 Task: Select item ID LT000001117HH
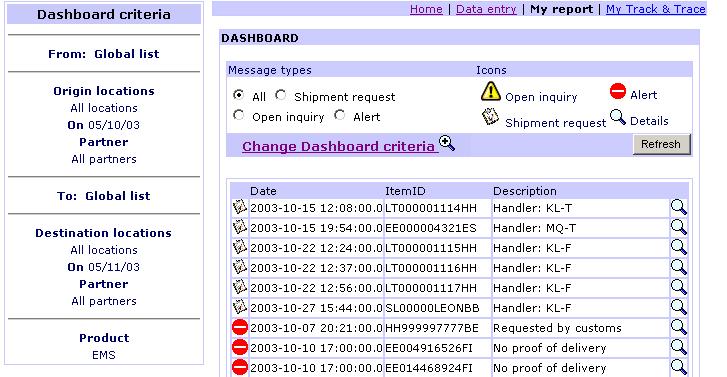(431, 288)
